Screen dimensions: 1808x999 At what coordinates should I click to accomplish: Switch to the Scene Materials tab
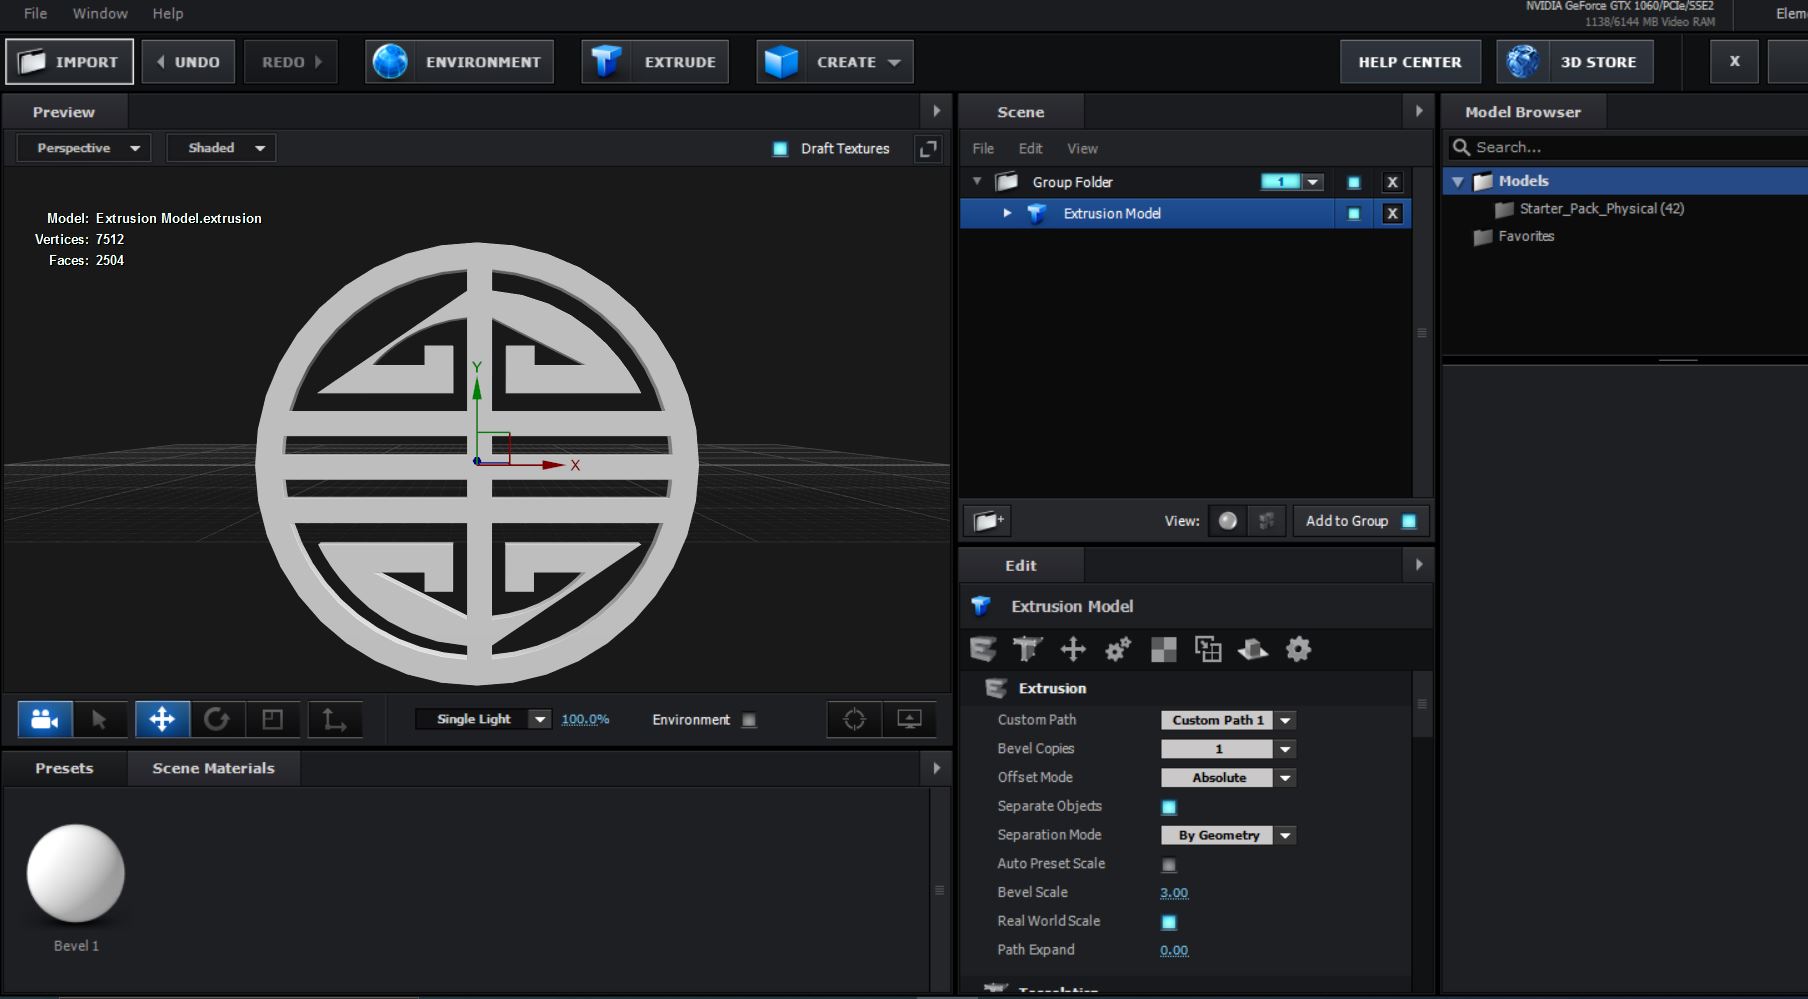click(x=213, y=768)
